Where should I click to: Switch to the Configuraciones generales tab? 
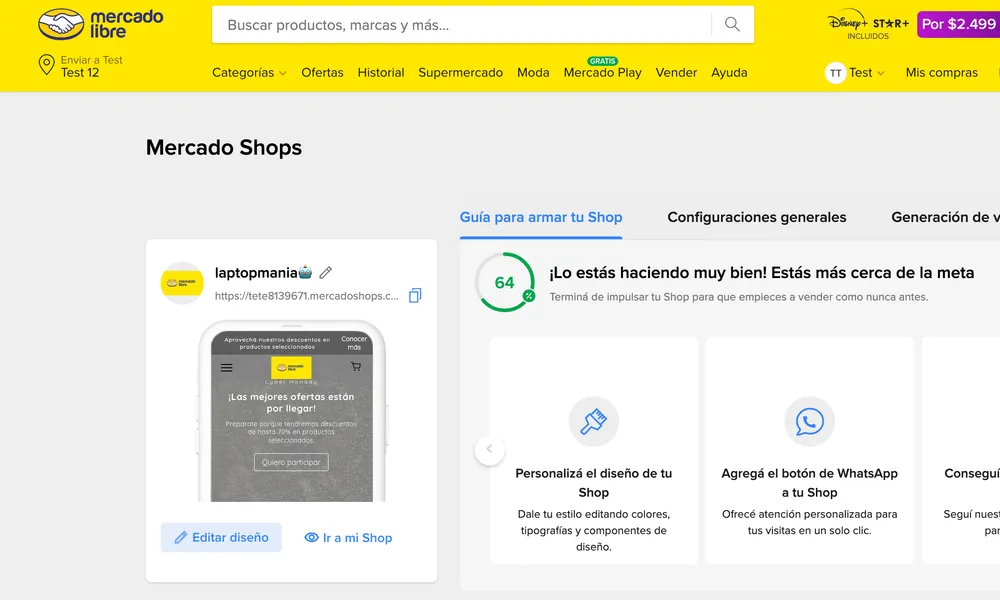[x=756, y=217]
